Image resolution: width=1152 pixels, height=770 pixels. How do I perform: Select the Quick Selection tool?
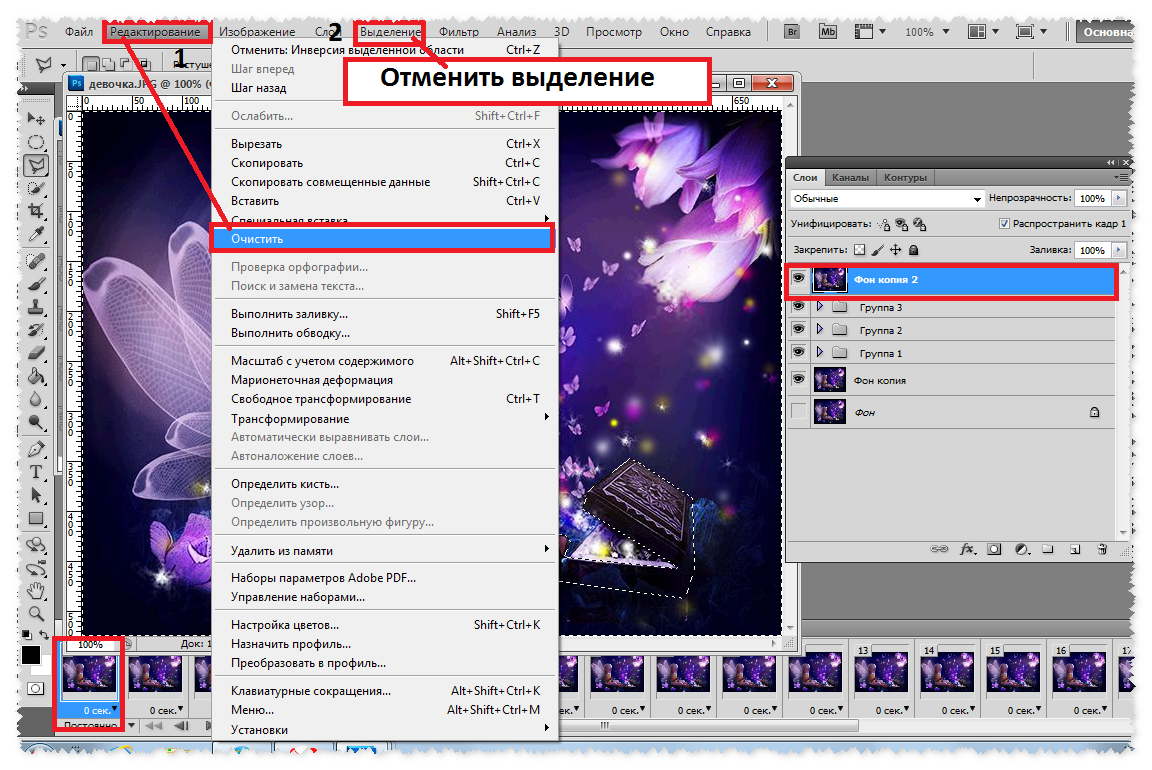pyautogui.click(x=35, y=189)
